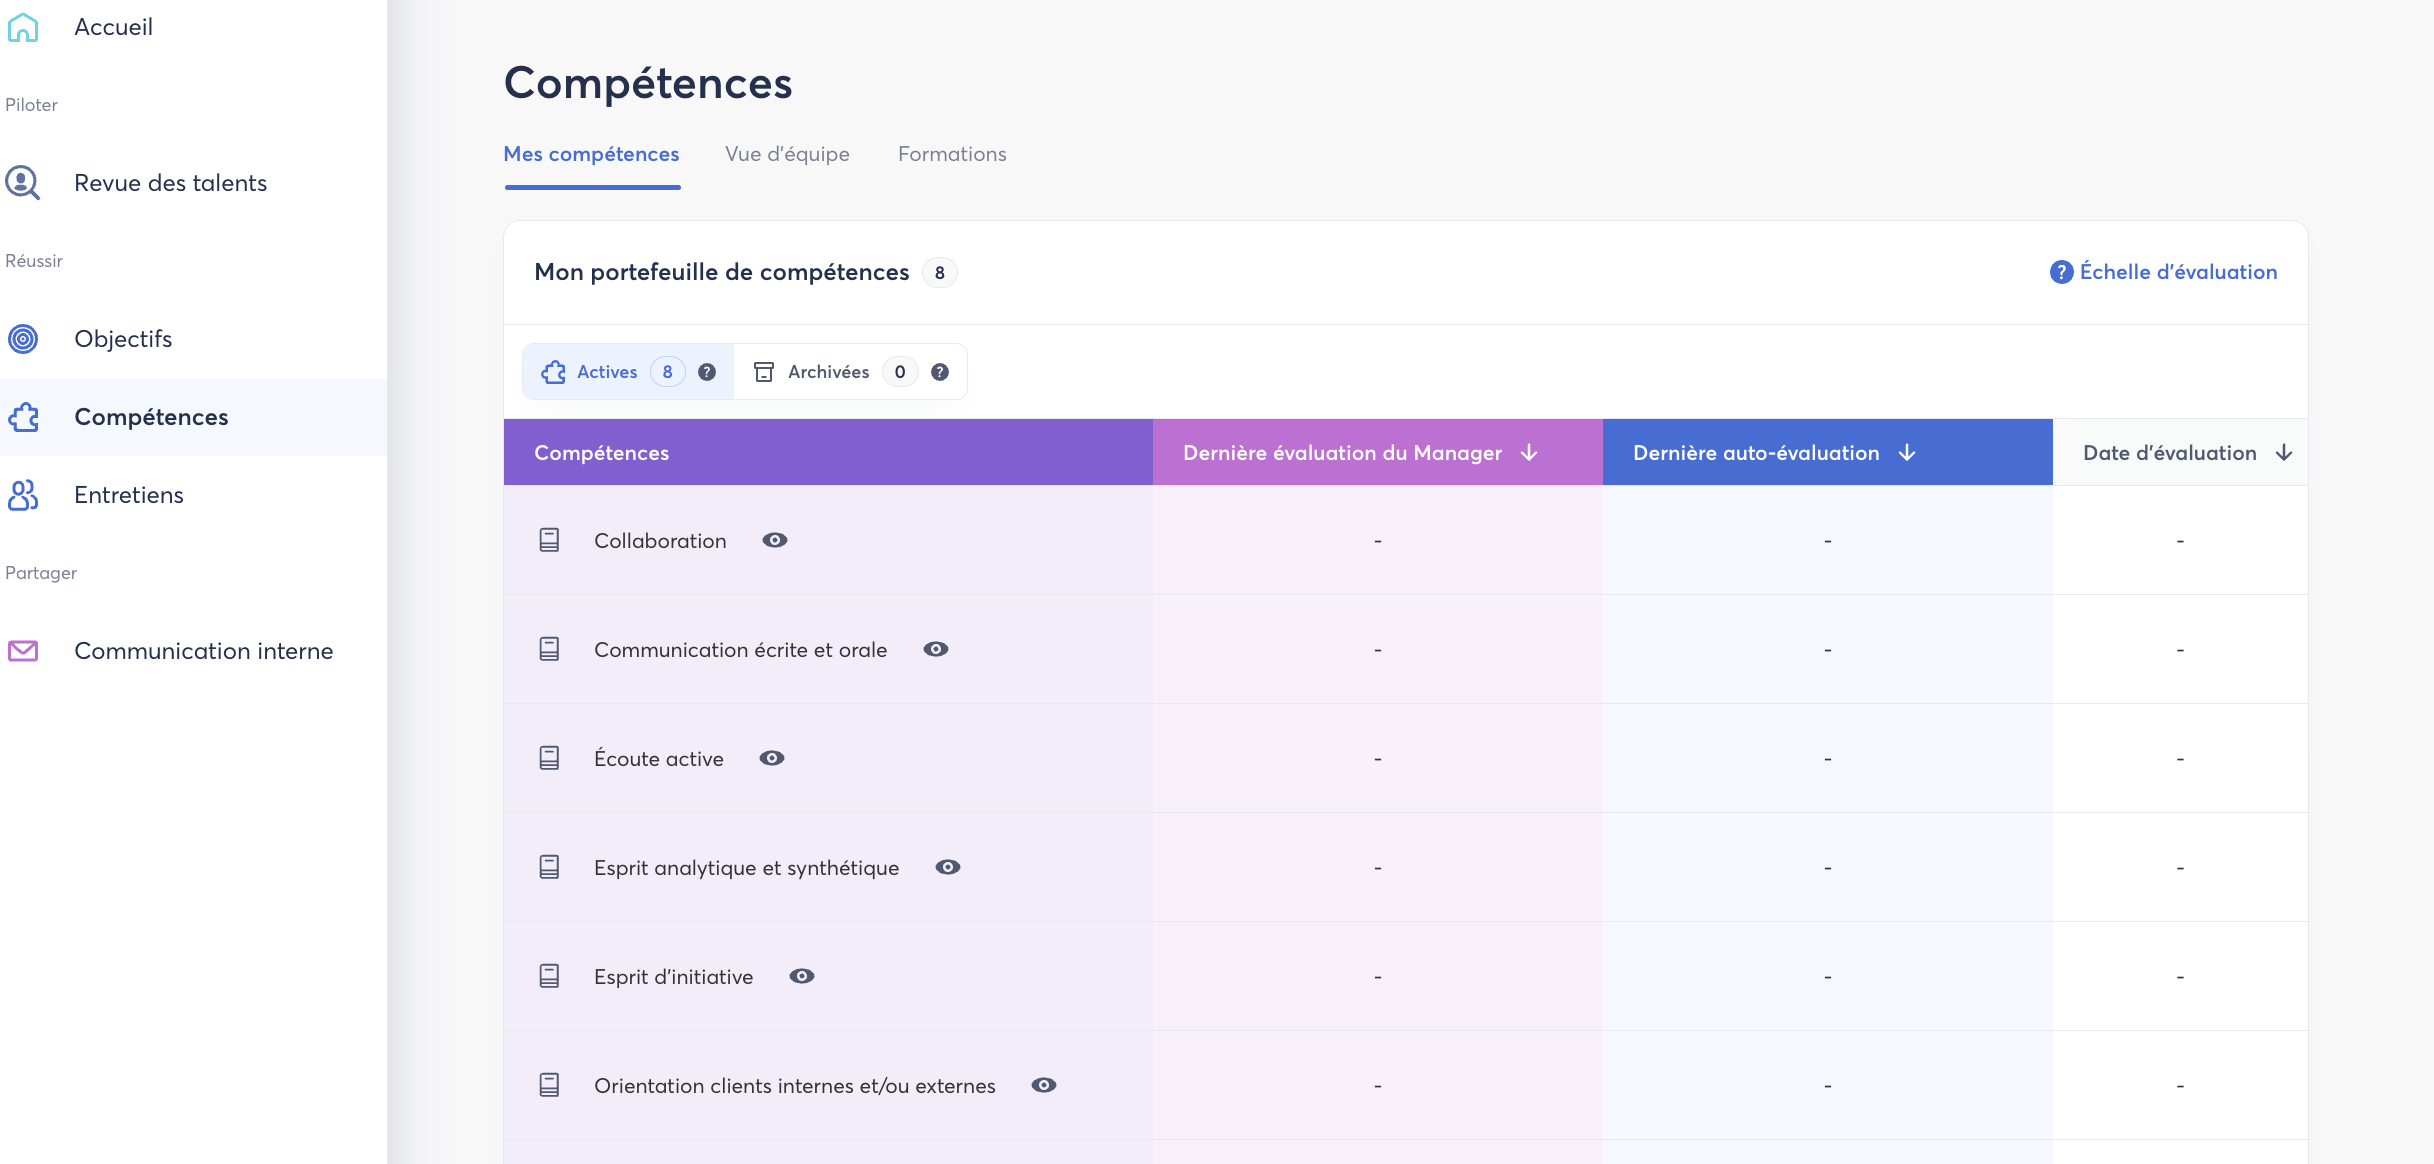Sort by Dernière évaluation du Manager arrow

pos(1529,453)
